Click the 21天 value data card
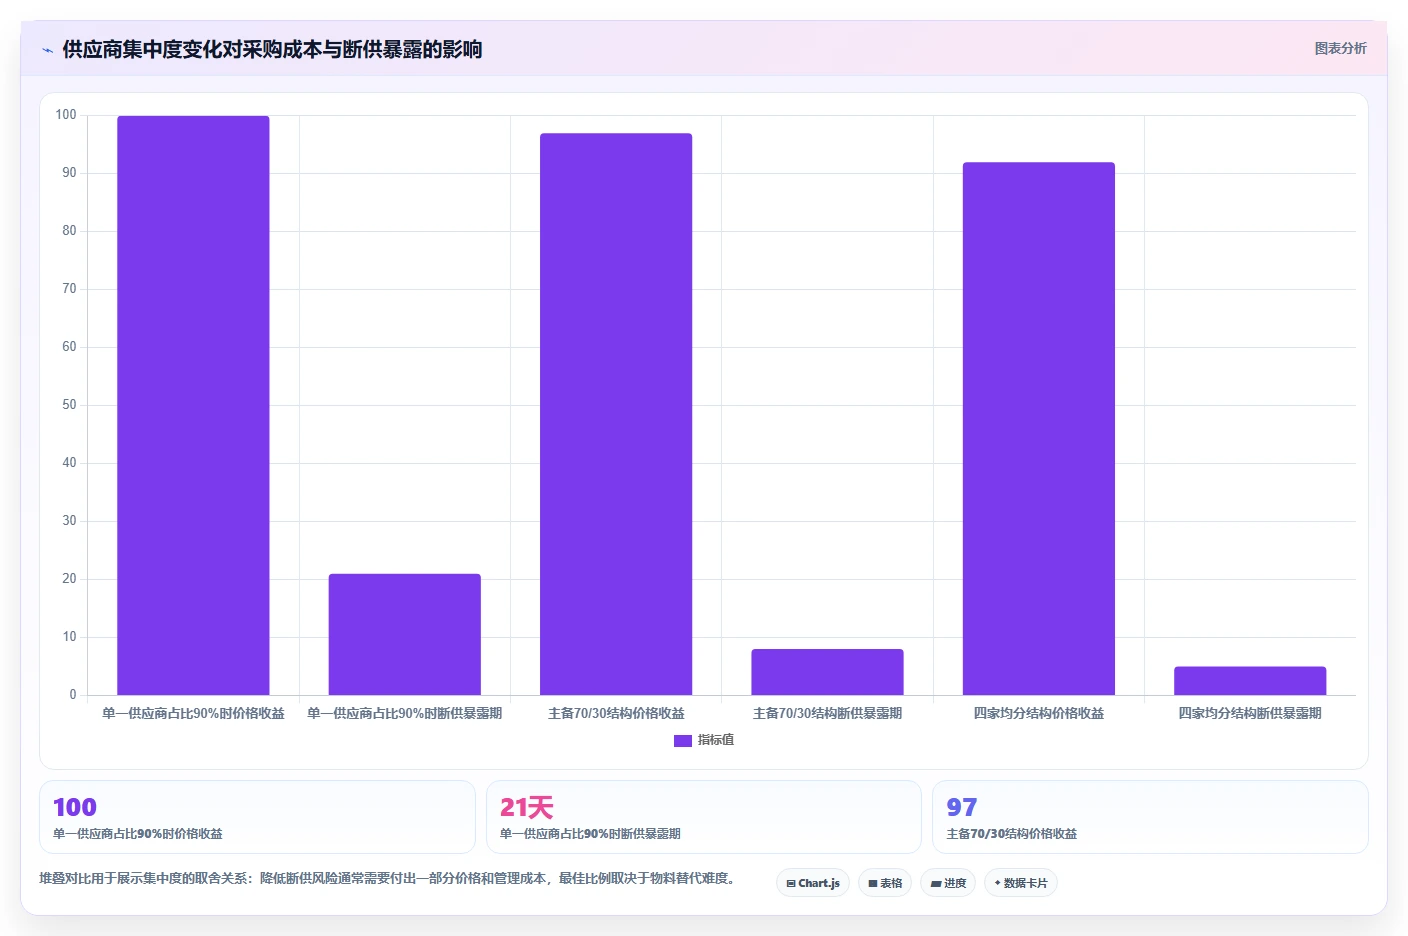Viewport: 1408px width, 936px height. 704,817
